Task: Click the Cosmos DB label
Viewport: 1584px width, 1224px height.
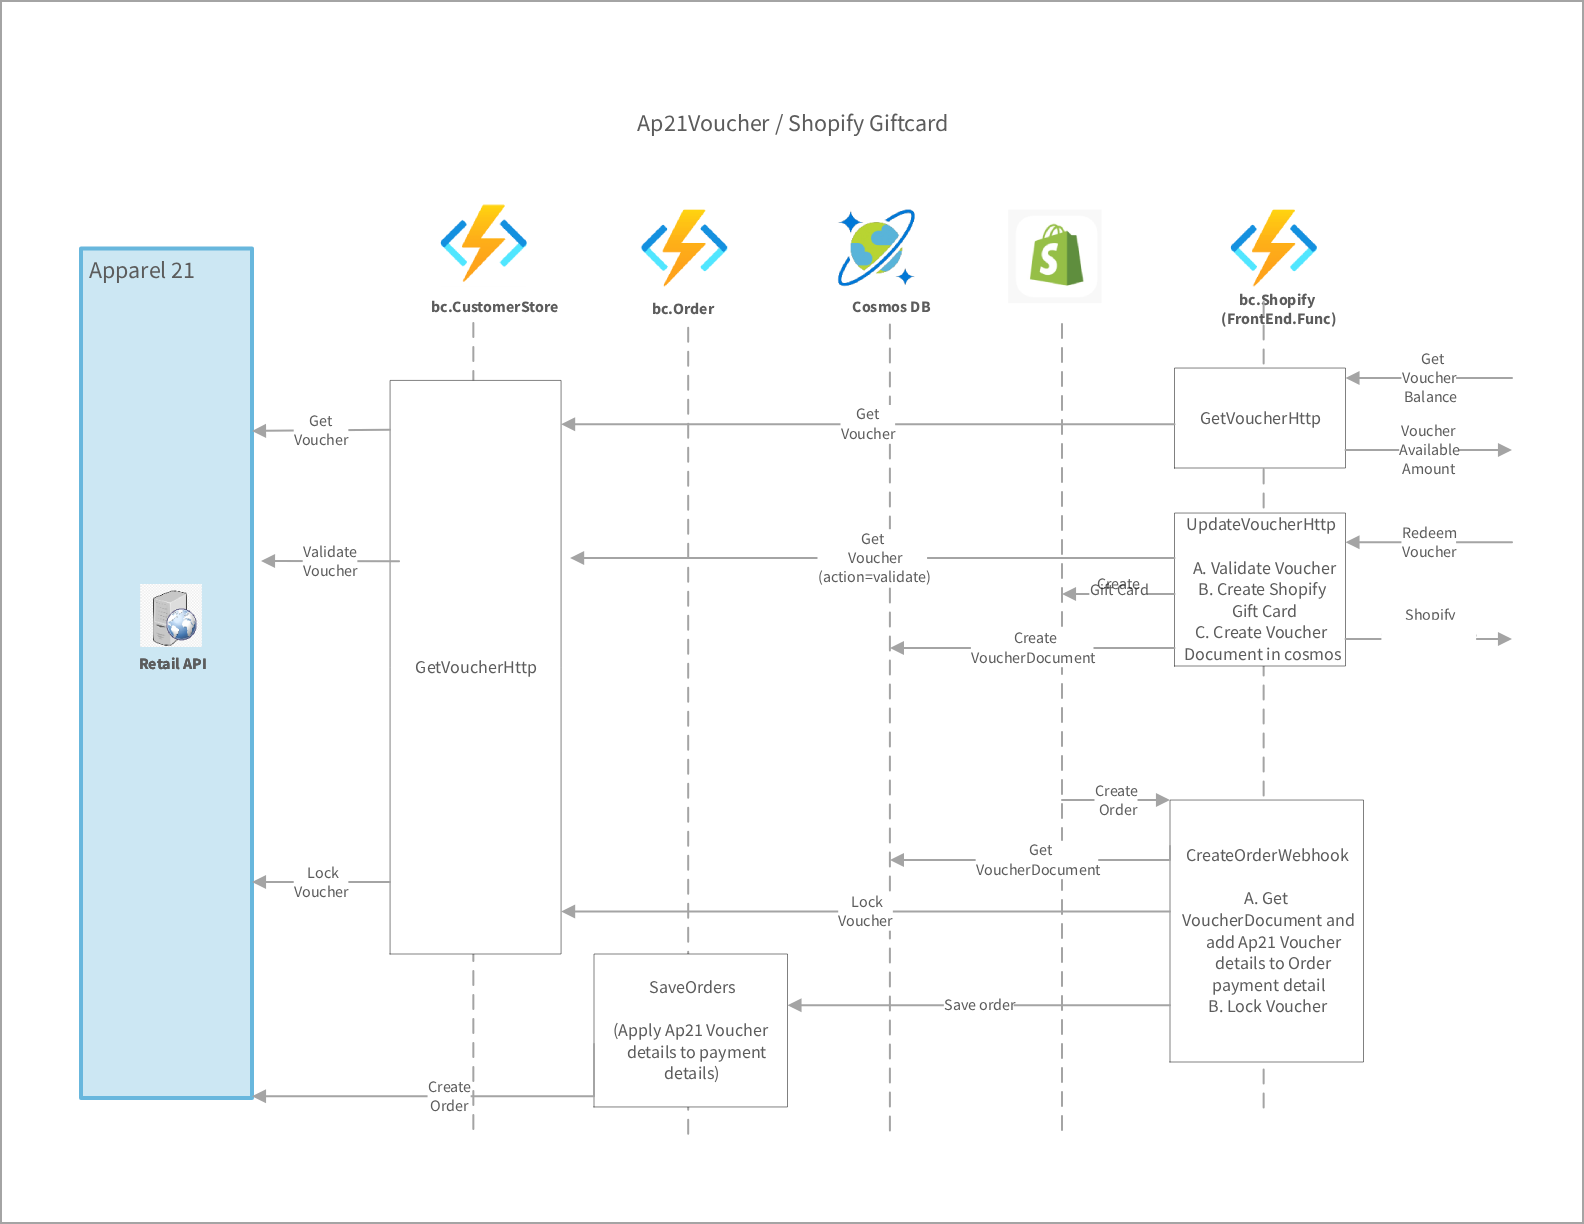Action: click(891, 307)
